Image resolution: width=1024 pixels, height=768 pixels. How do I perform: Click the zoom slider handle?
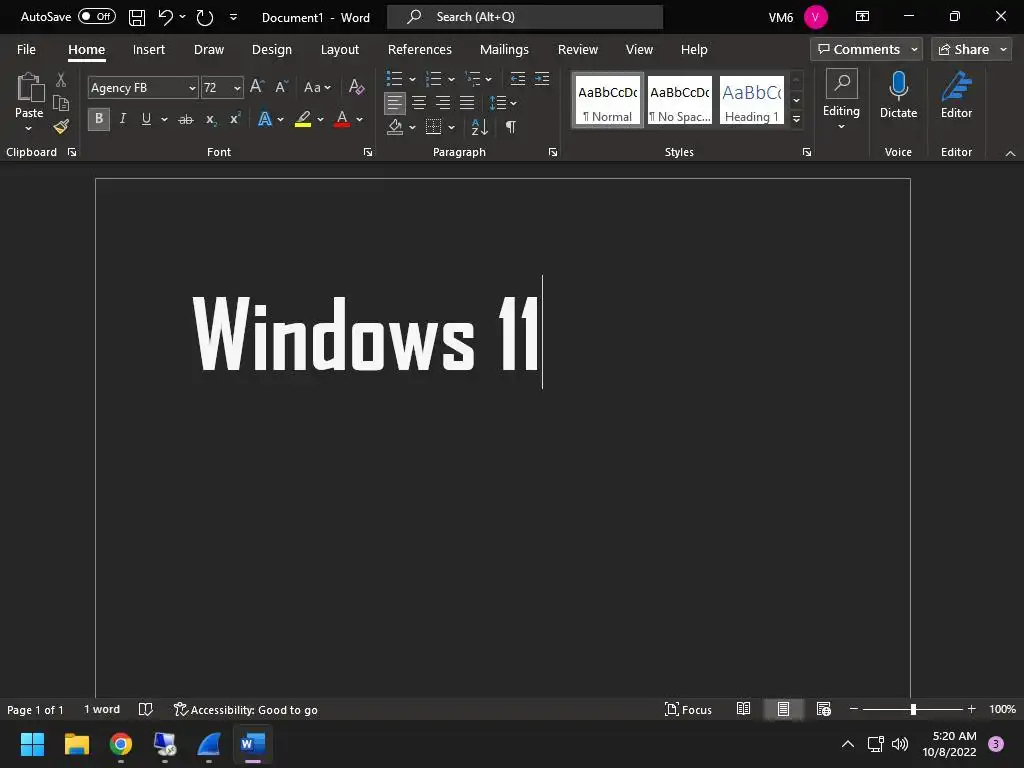point(913,709)
